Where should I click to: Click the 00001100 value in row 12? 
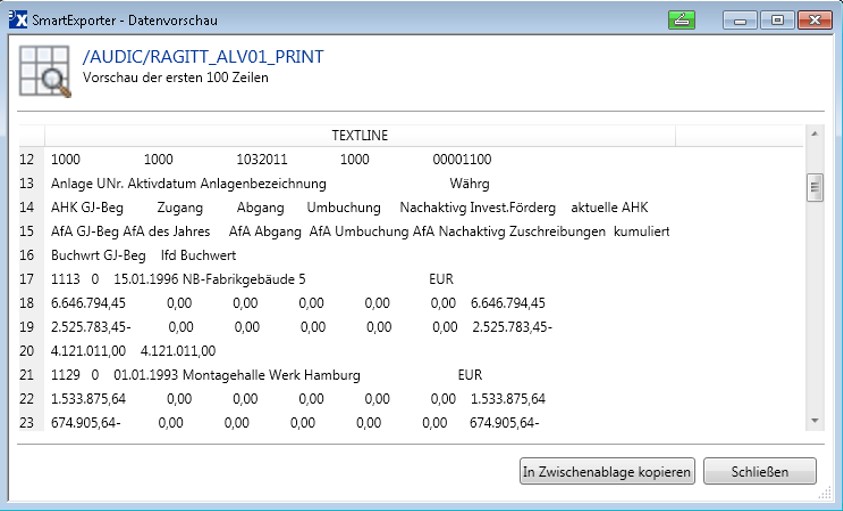point(462,160)
